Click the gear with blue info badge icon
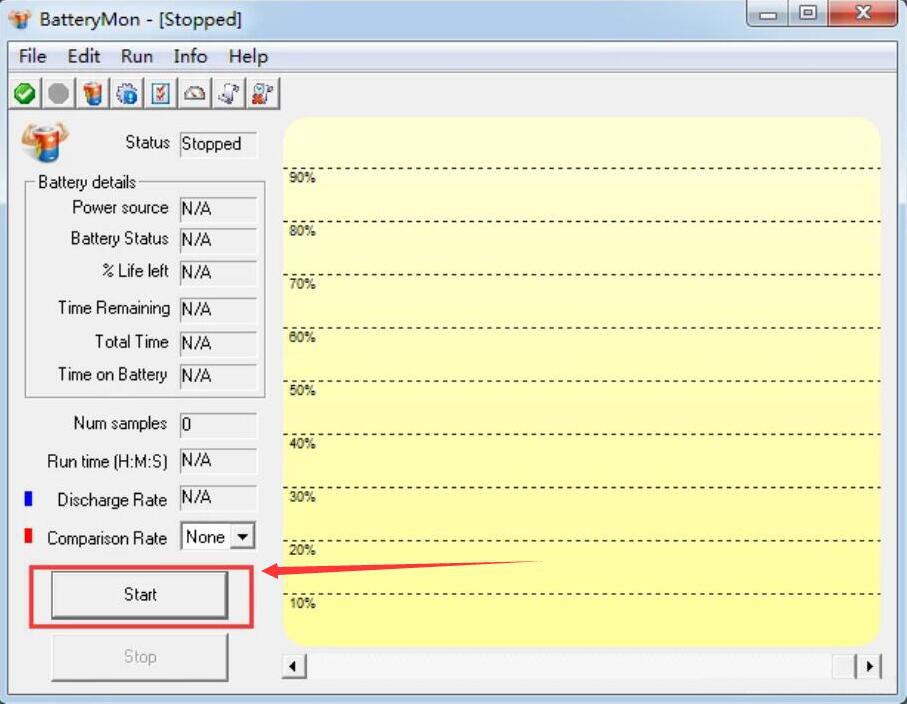The width and height of the screenshot is (907, 704). tap(127, 93)
